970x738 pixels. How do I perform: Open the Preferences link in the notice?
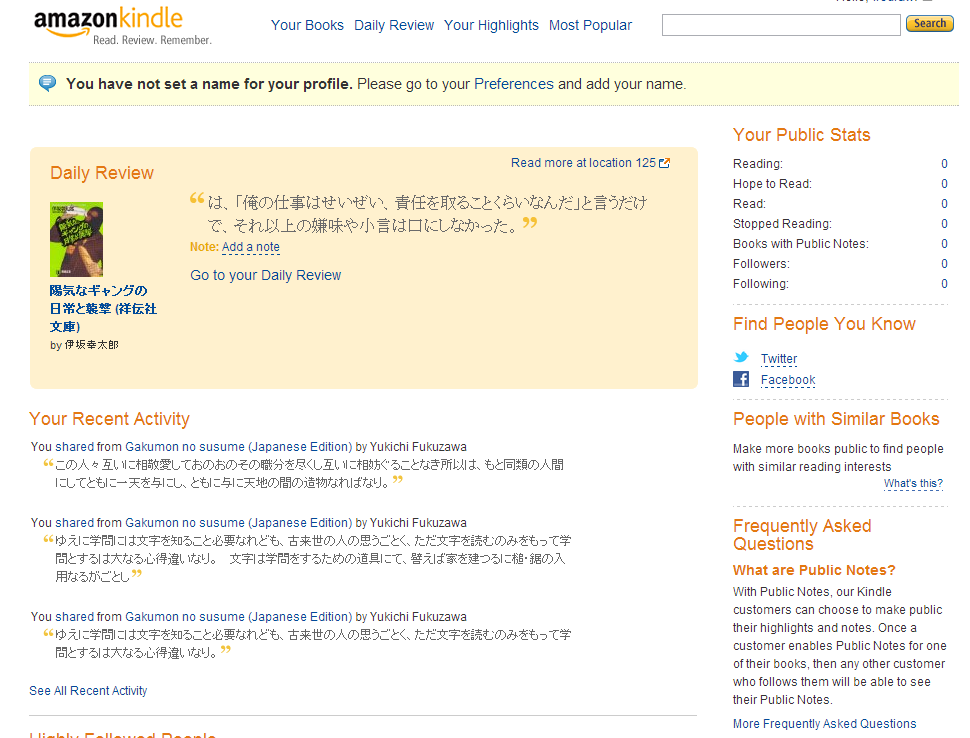(x=513, y=84)
